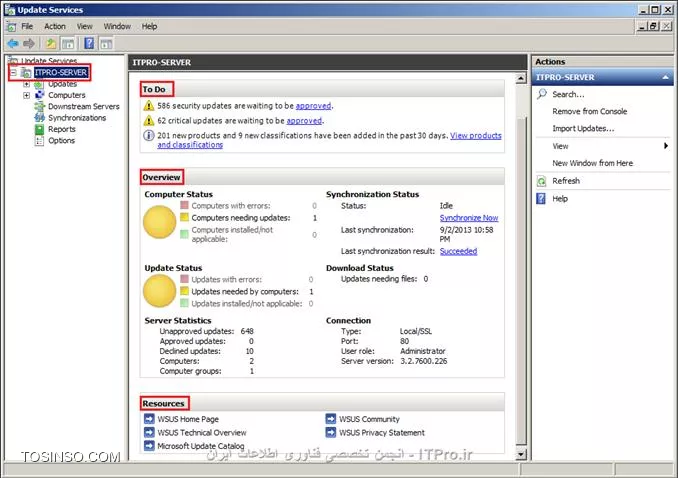This screenshot has height=478, width=678.
Task: Open the Action menu
Action: tap(55, 26)
